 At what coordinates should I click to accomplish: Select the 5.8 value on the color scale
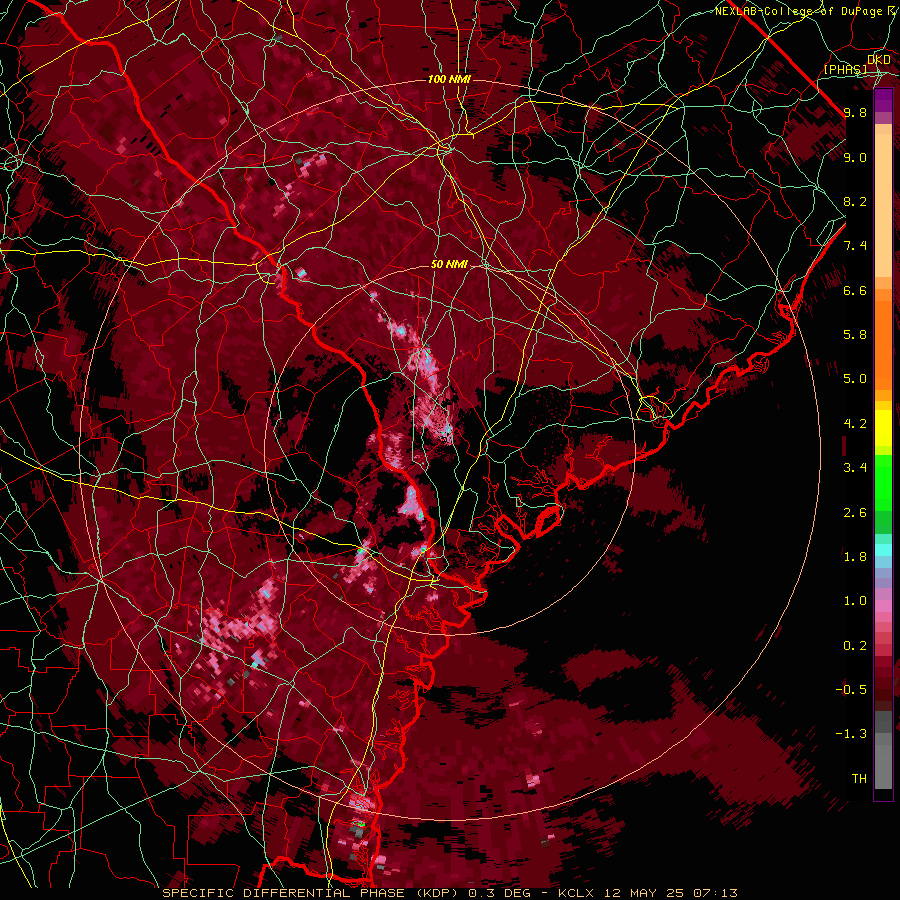pyautogui.click(x=855, y=335)
